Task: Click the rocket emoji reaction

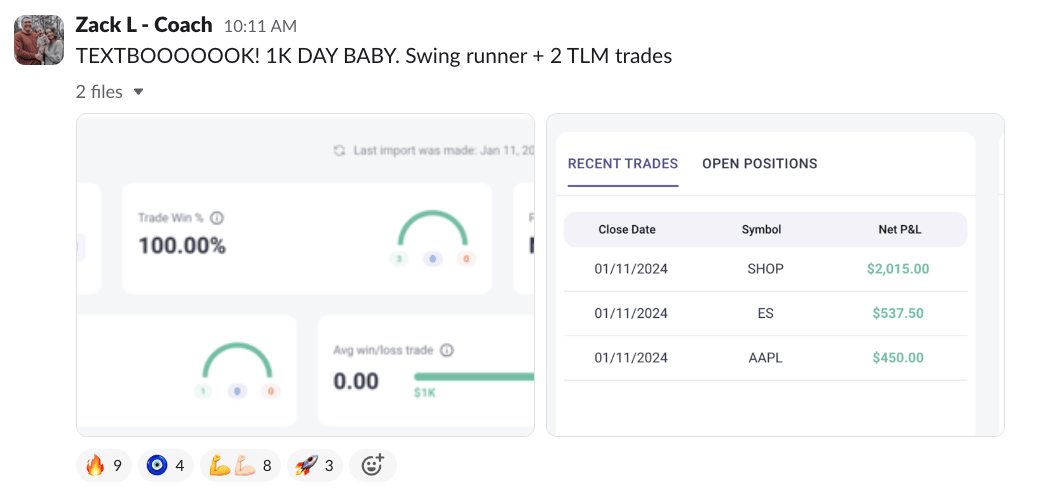Action: (314, 465)
